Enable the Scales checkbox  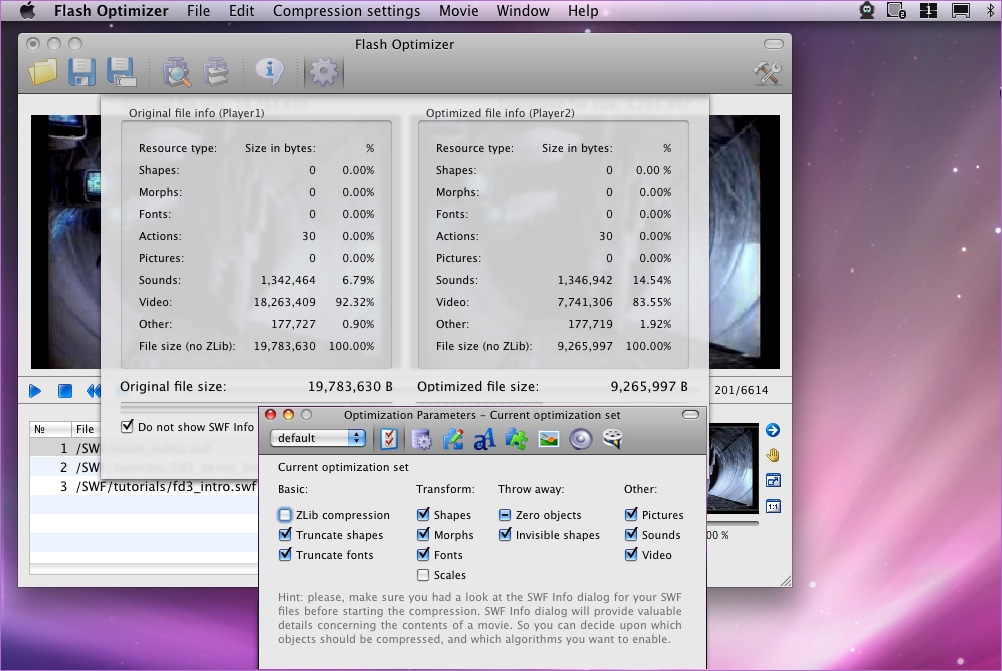click(423, 575)
